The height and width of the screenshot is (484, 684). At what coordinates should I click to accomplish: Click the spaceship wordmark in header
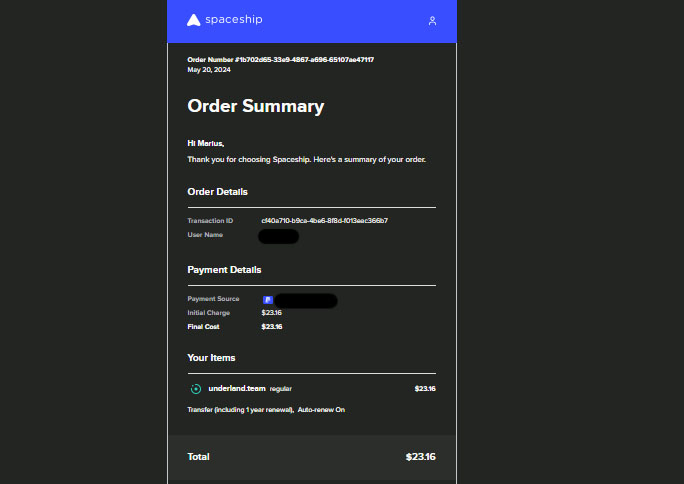(231, 20)
